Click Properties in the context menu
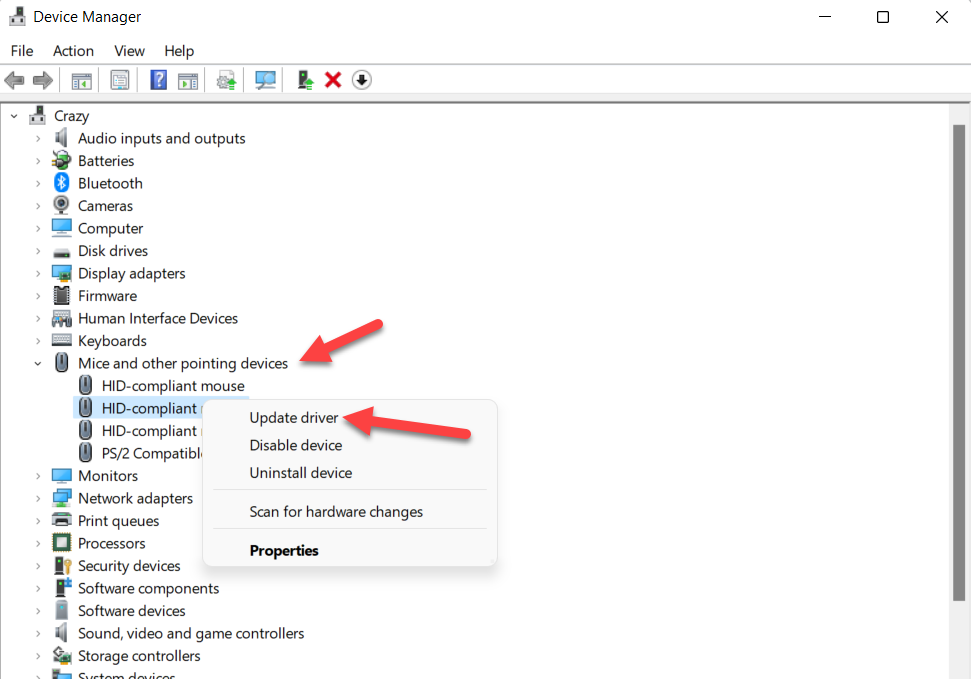The image size is (971, 679). [284, 551]
